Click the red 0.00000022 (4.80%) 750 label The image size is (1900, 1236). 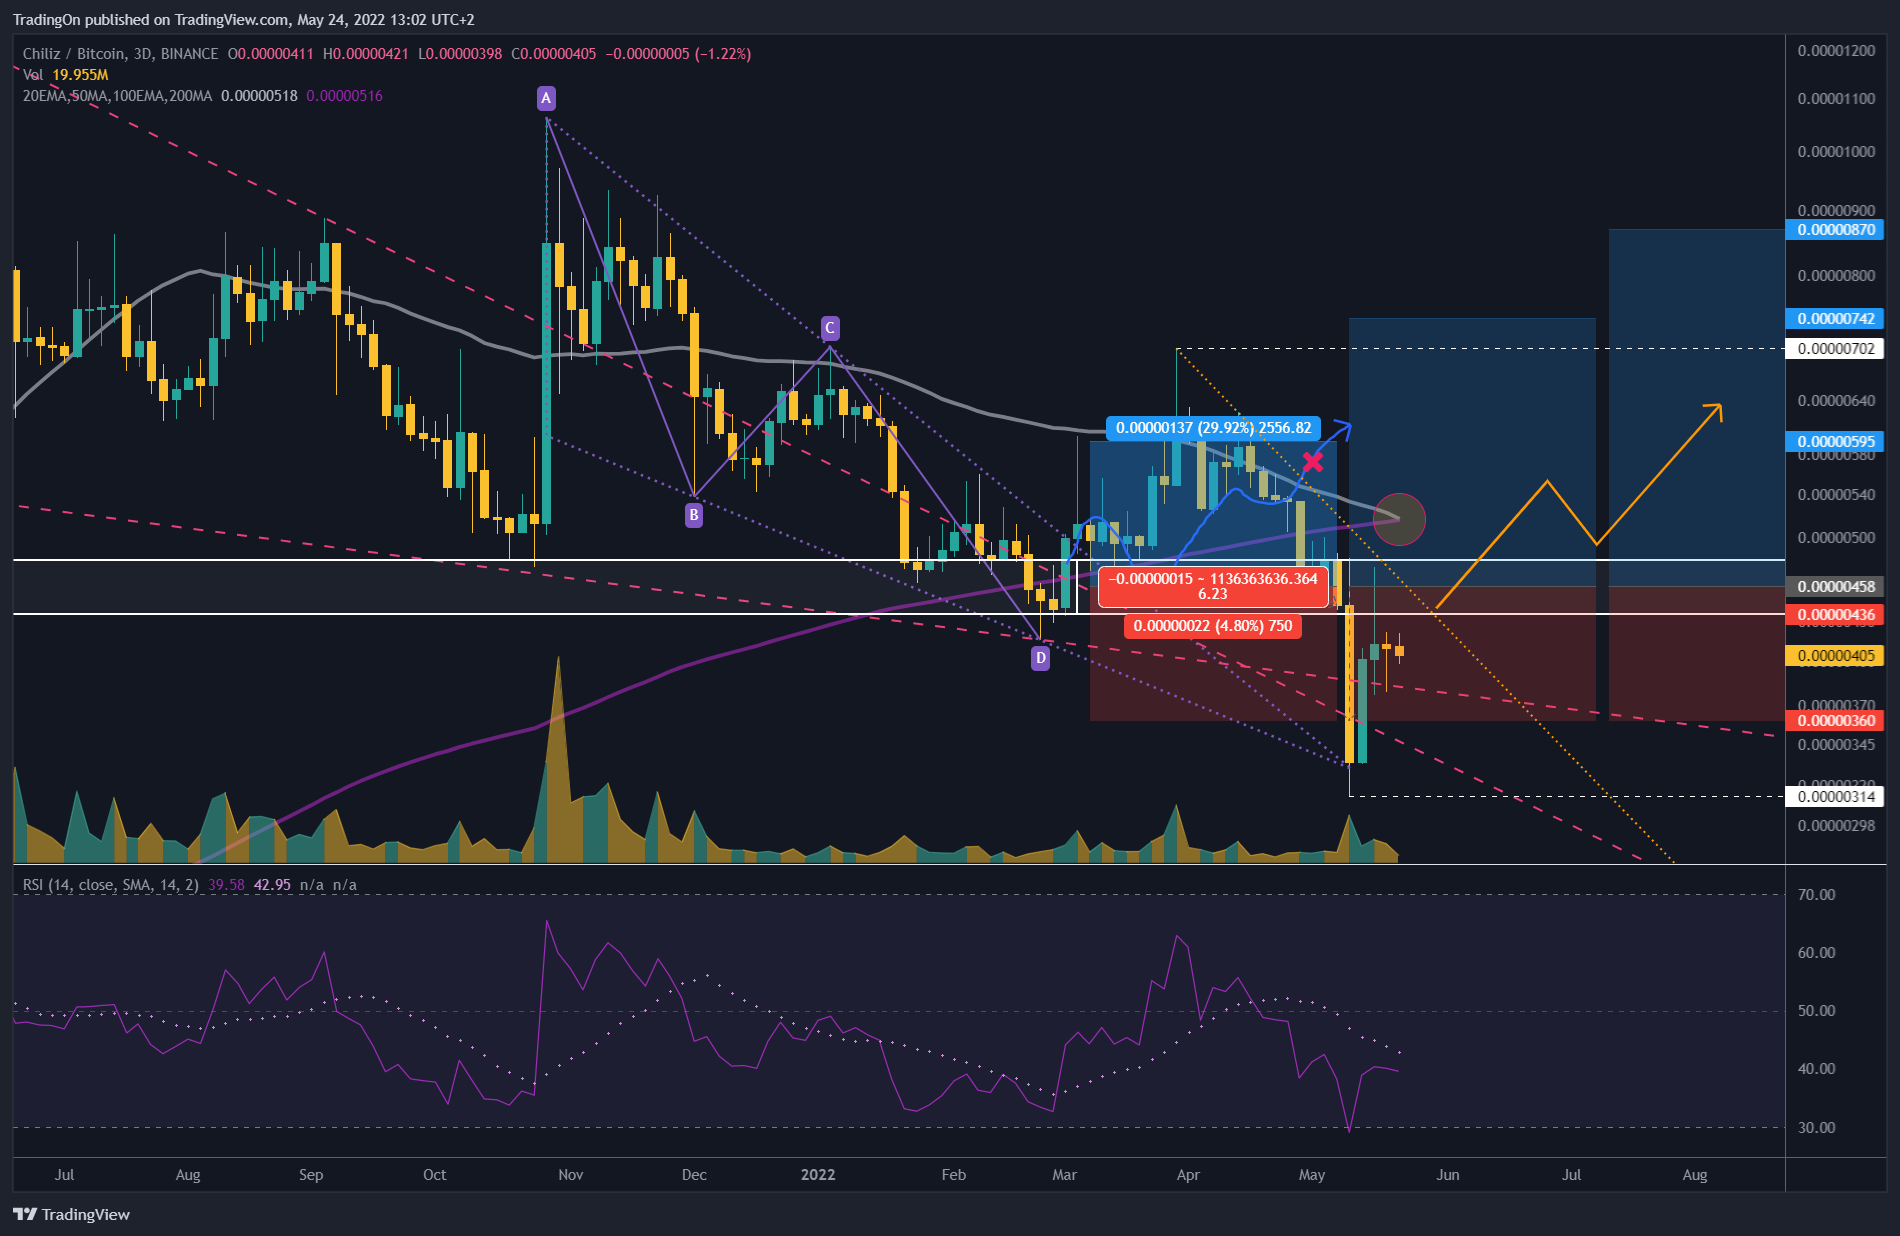1213,626
